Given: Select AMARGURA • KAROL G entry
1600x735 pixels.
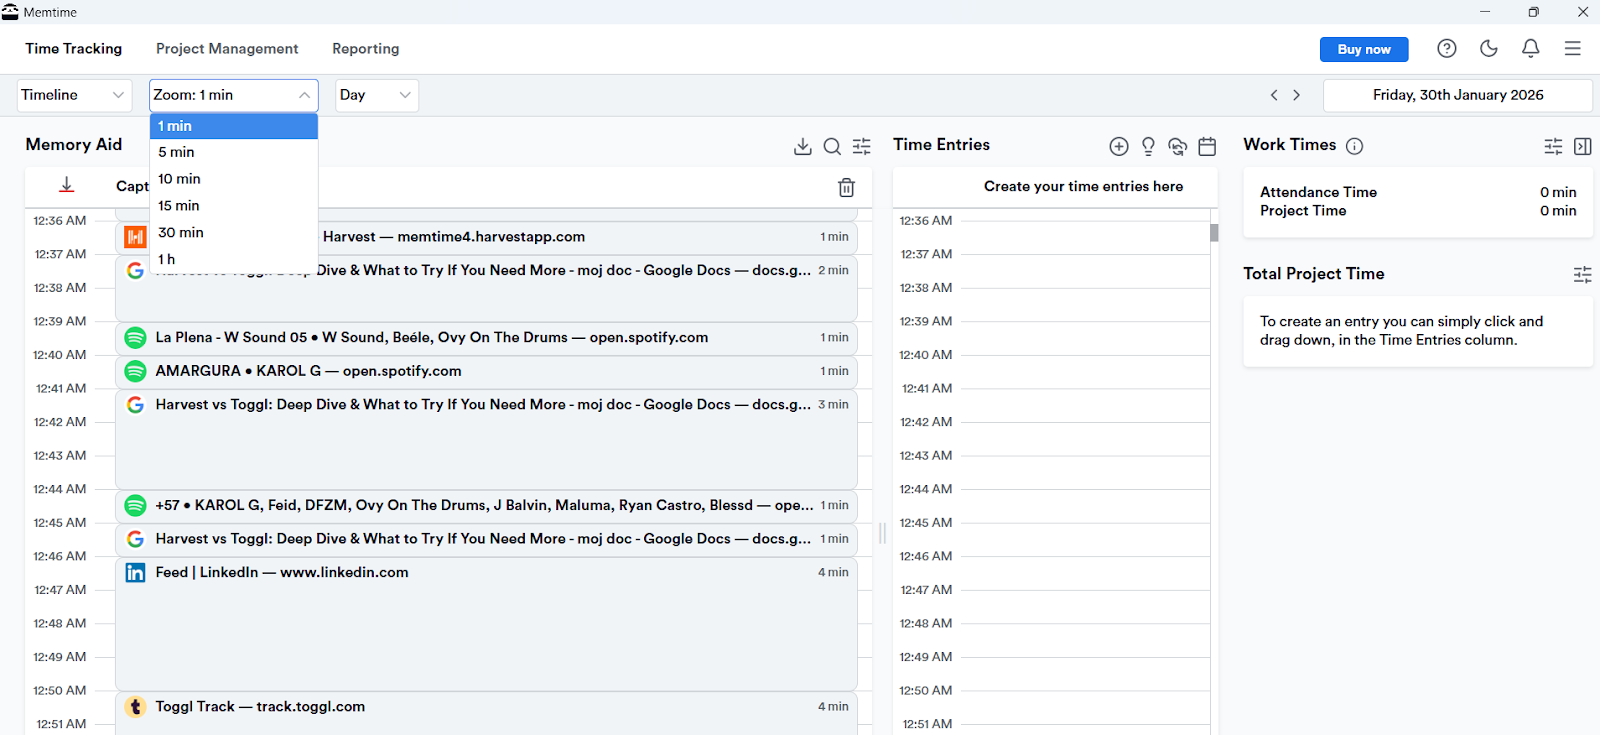Looking at the screenshot, I should (x=486, y=371).
